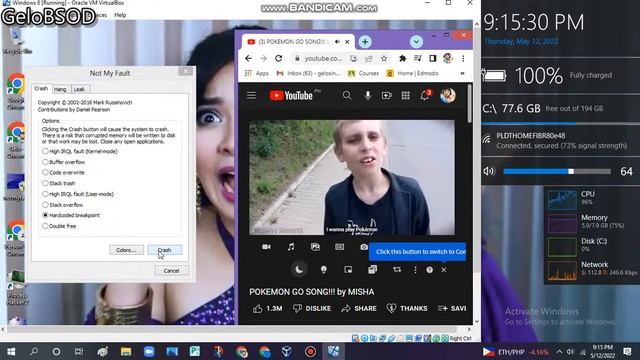Mute using the volume speaker icon in the widget
Viewport: 640px width, 360px height.
[x=488, y=171]
